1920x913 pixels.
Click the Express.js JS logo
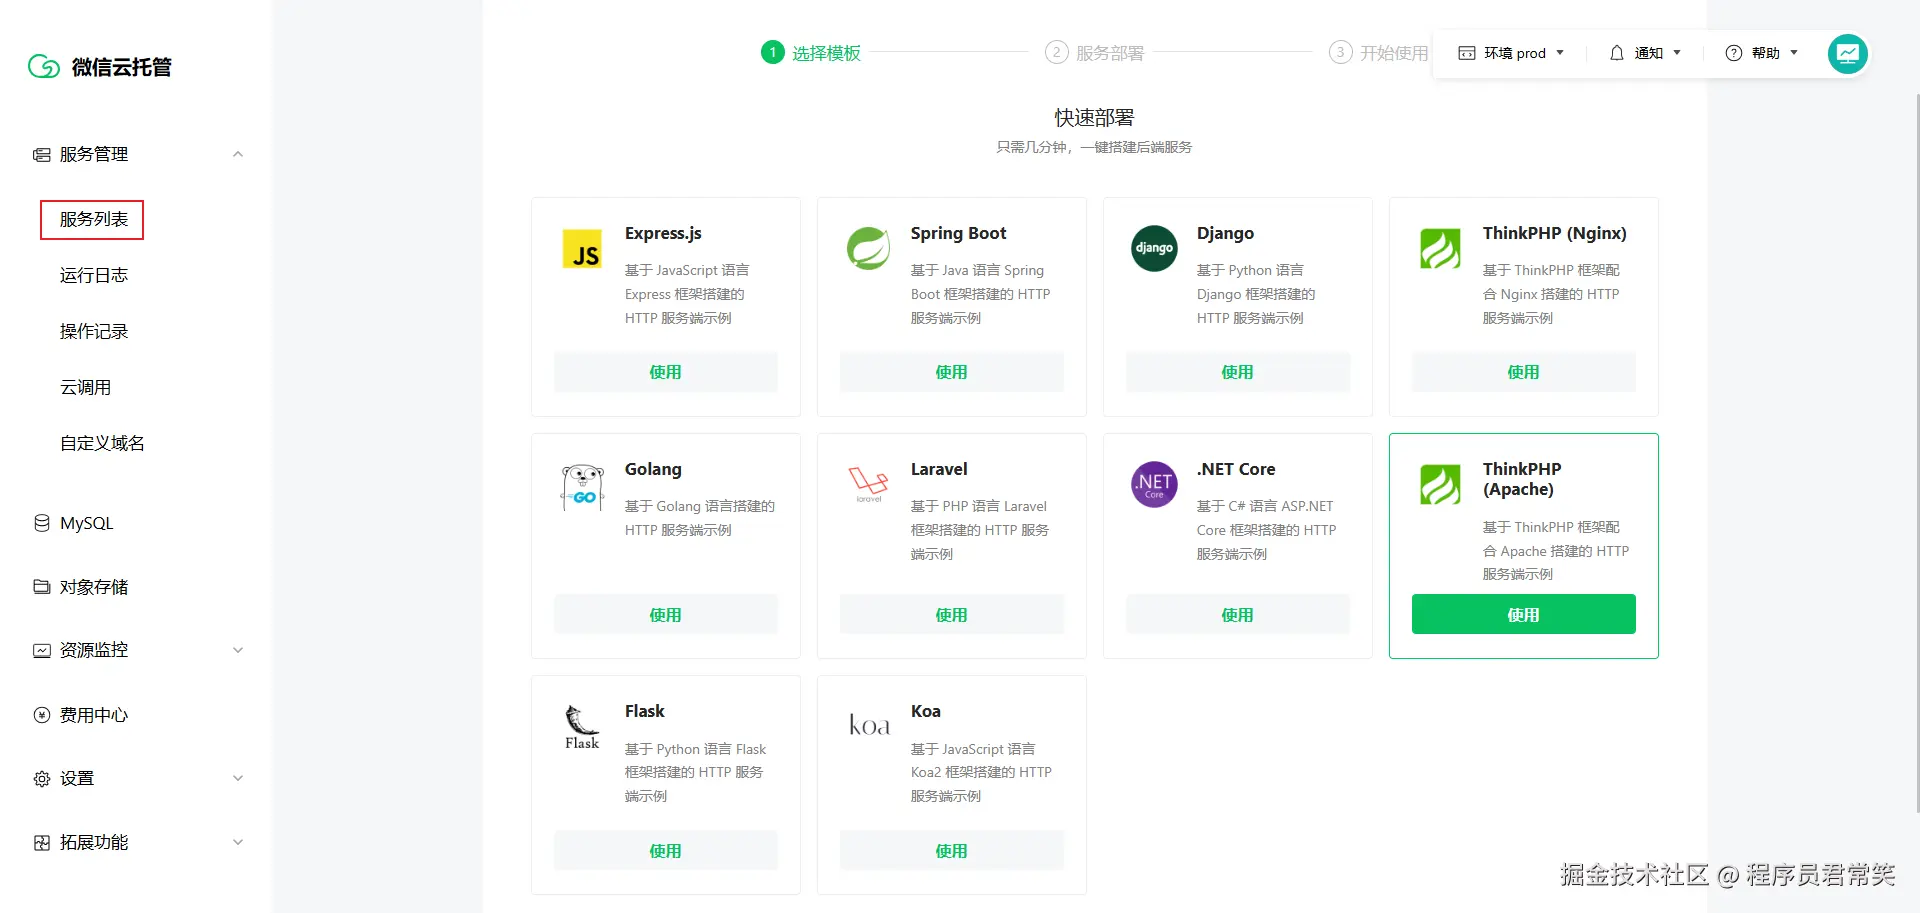[x=582, y=249]
